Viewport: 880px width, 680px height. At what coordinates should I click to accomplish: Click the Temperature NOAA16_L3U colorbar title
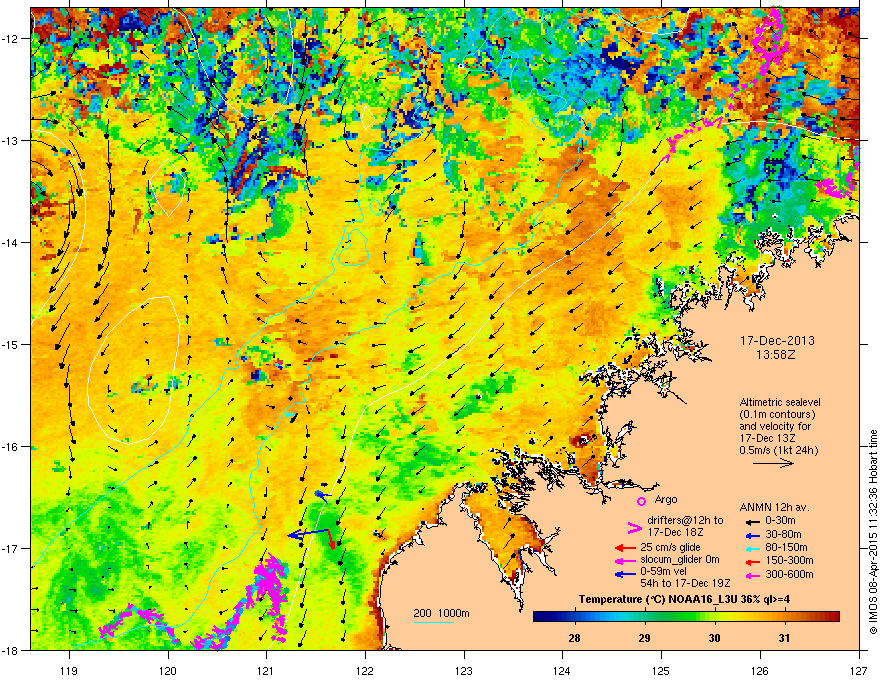(685, 599)
